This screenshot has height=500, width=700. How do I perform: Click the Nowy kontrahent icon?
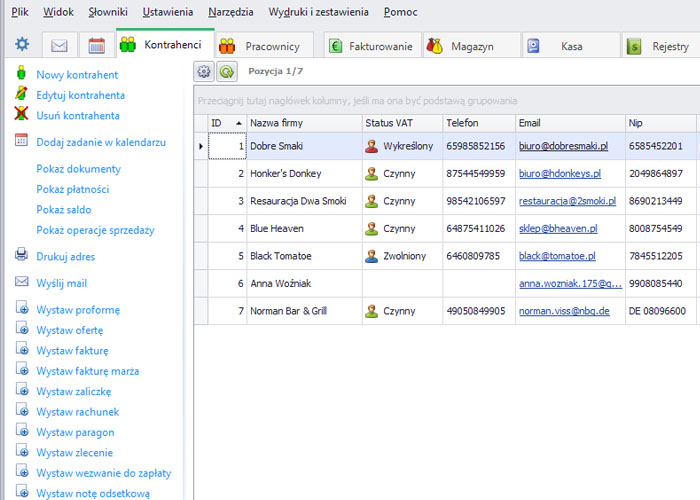pos(21,75)
